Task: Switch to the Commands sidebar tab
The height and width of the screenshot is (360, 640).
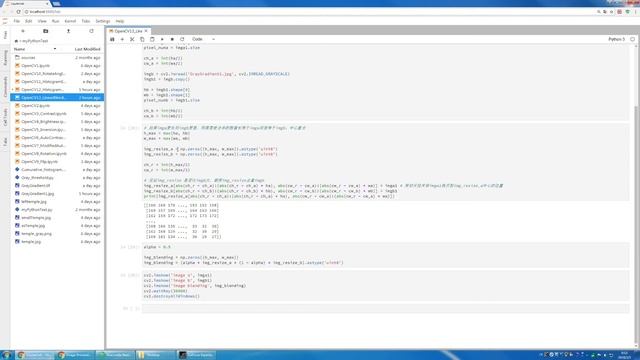Action: pyautogui.click(x=5, y=86)
